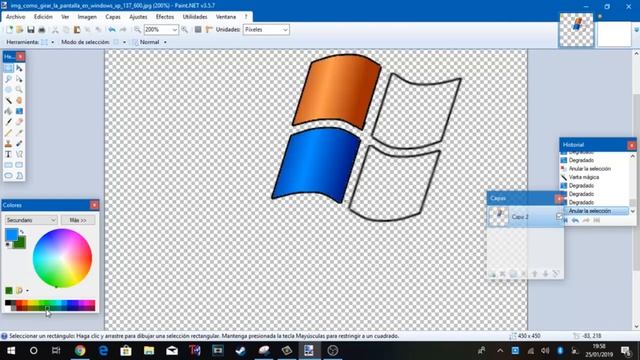Toggle the pixel grid button
The width and height of the screenshot is (640, 360).
(x=198, y=30)
